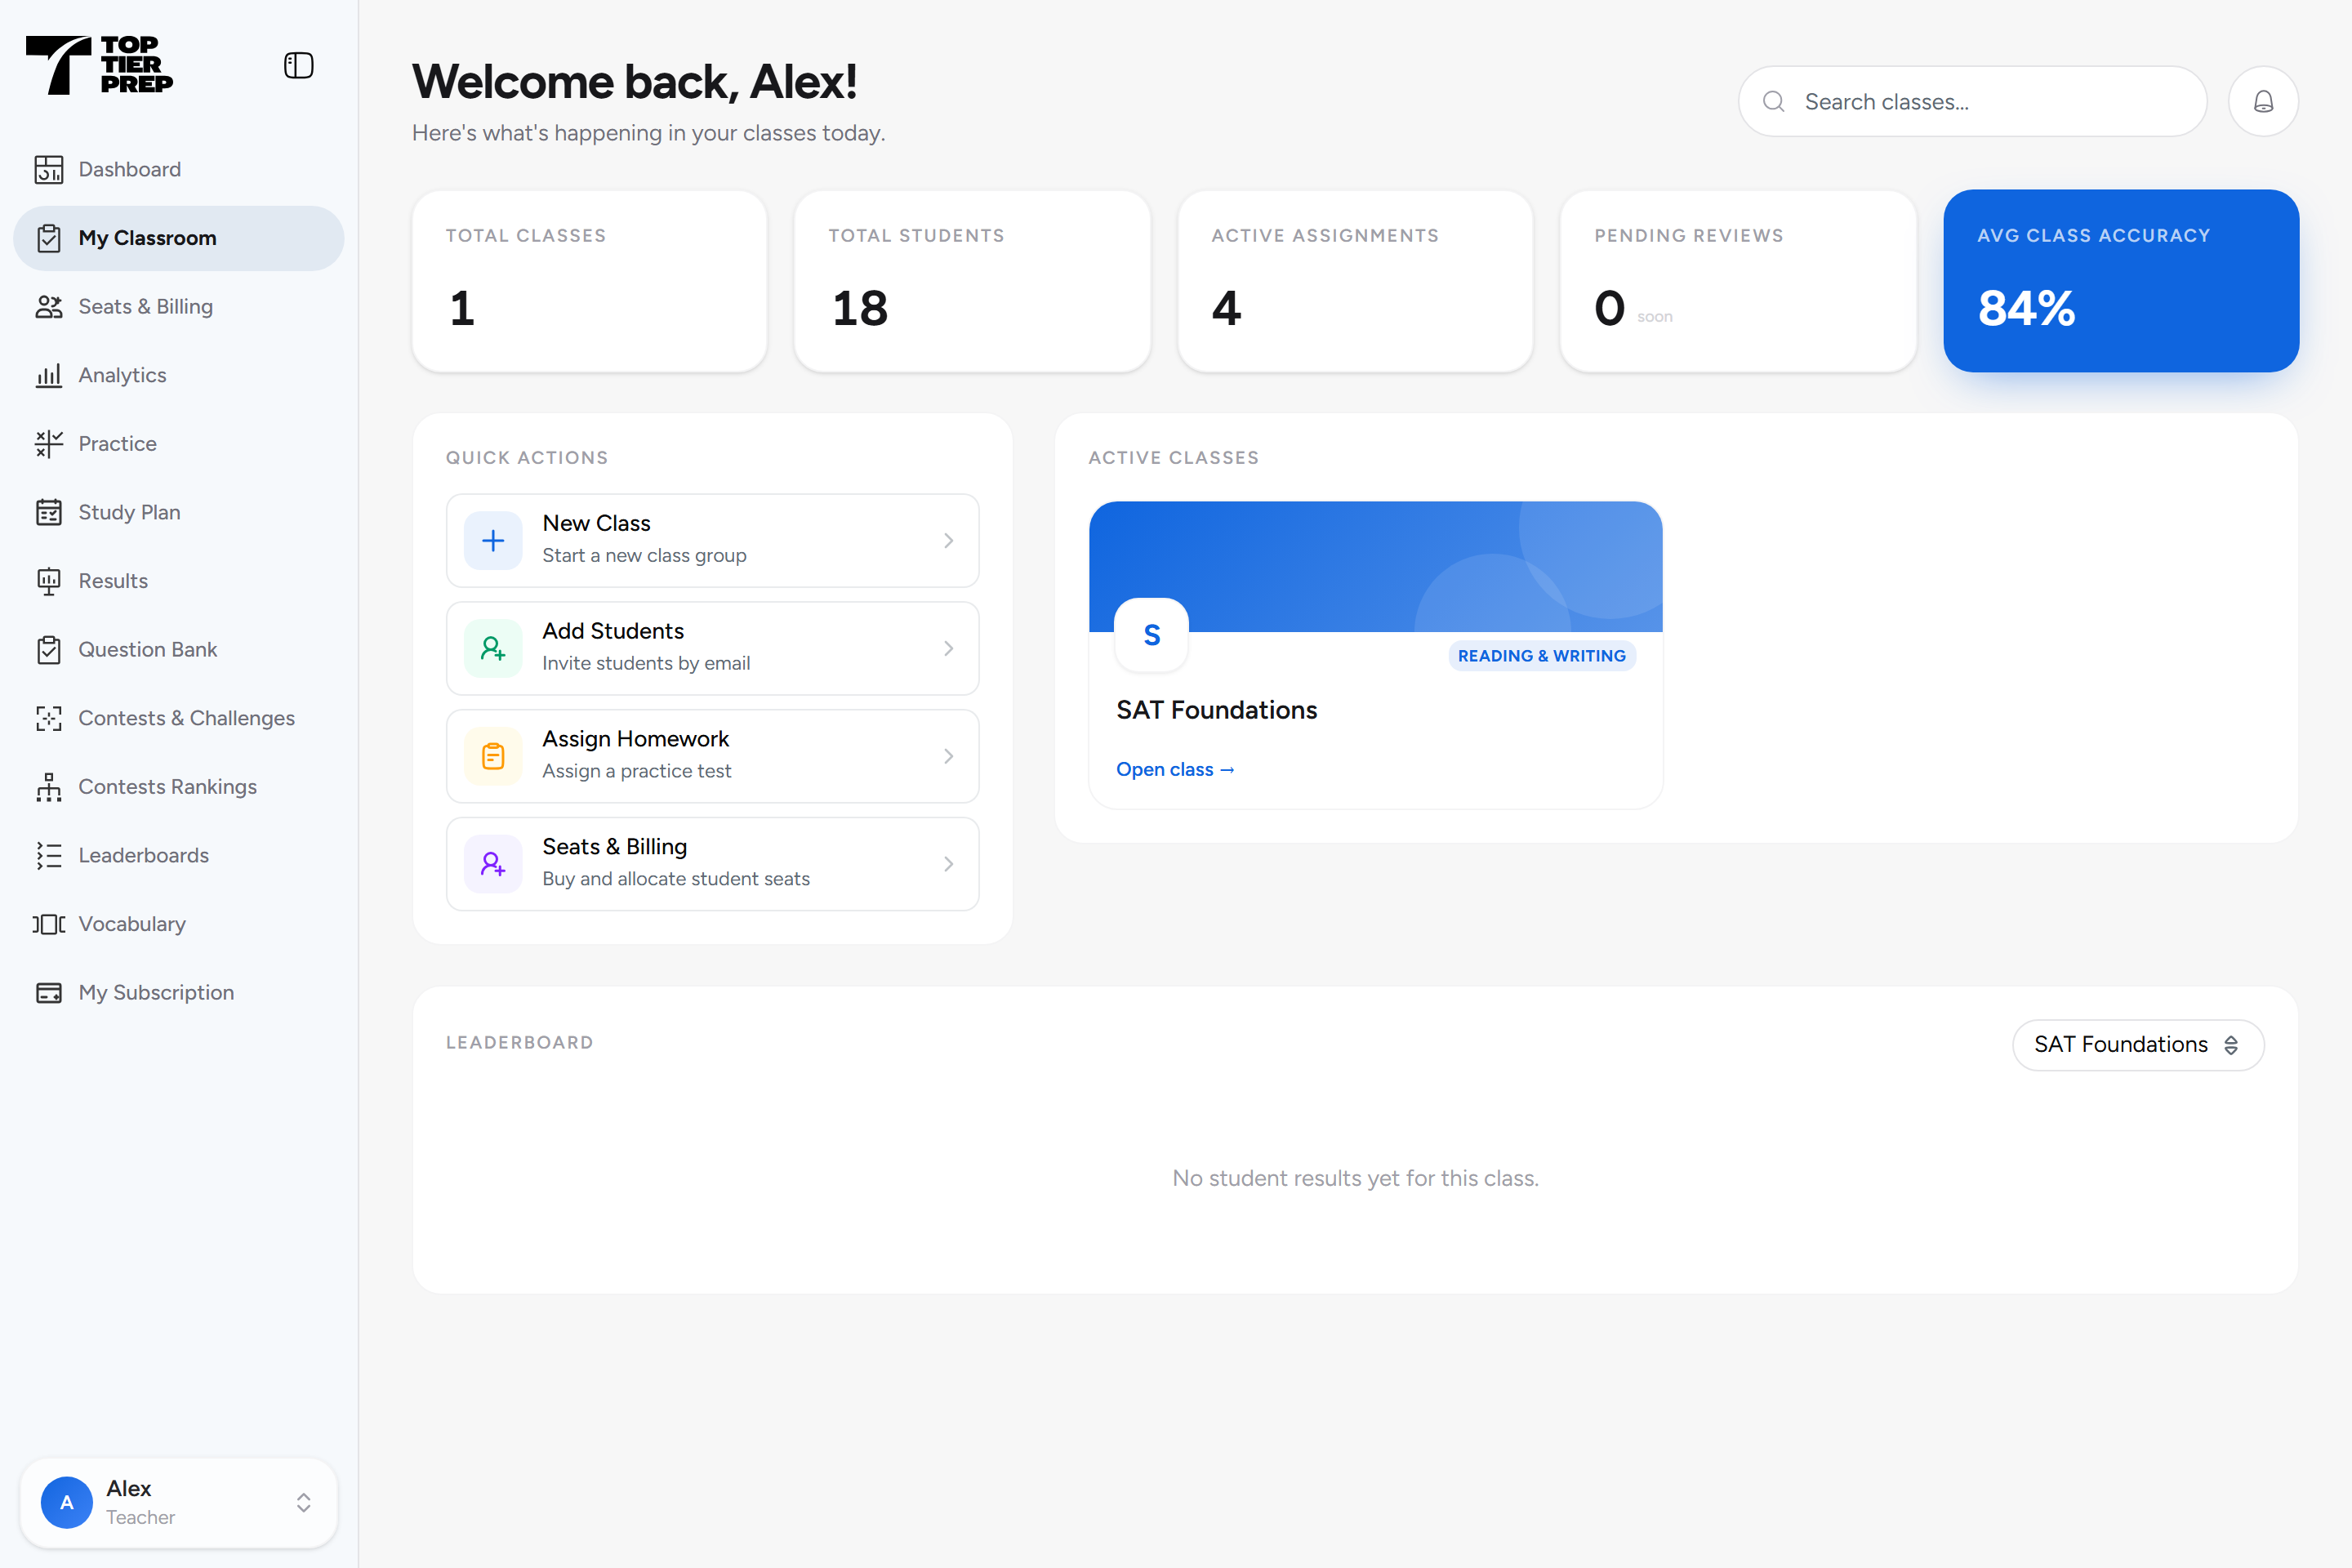
Task: Click the Vocabulary icon in the sidebar
Action: [49, 924]
